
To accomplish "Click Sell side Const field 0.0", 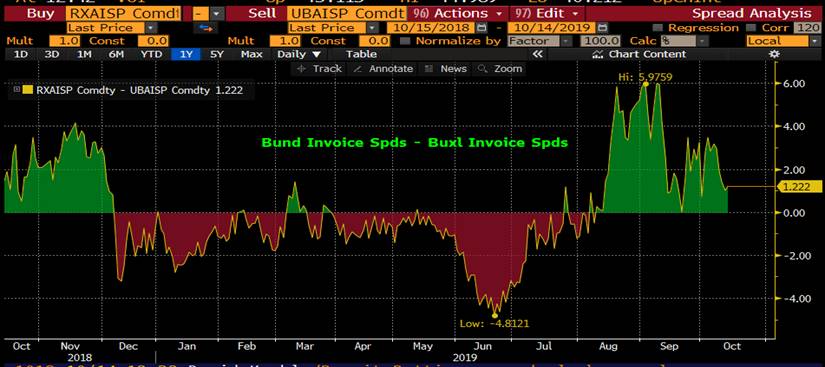I will click(x=374, y=40).
